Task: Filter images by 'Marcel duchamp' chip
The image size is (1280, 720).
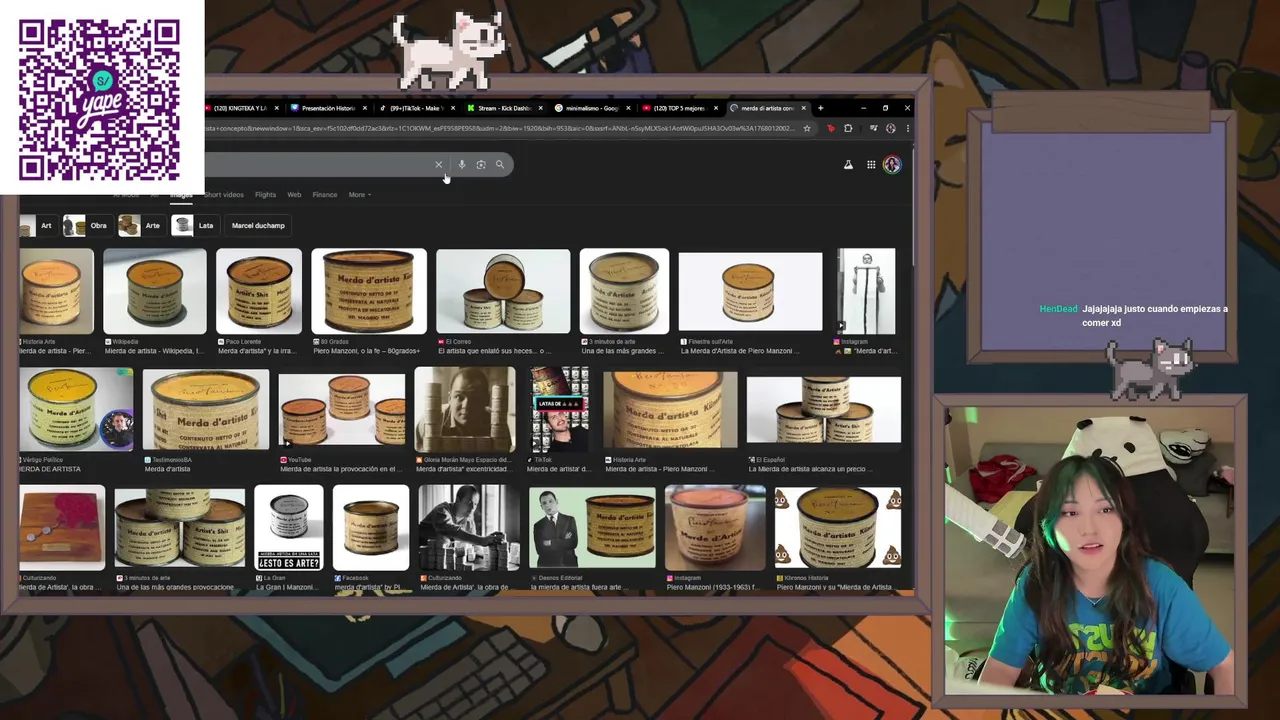Action: pyautogui.click(x=258, y=226)
